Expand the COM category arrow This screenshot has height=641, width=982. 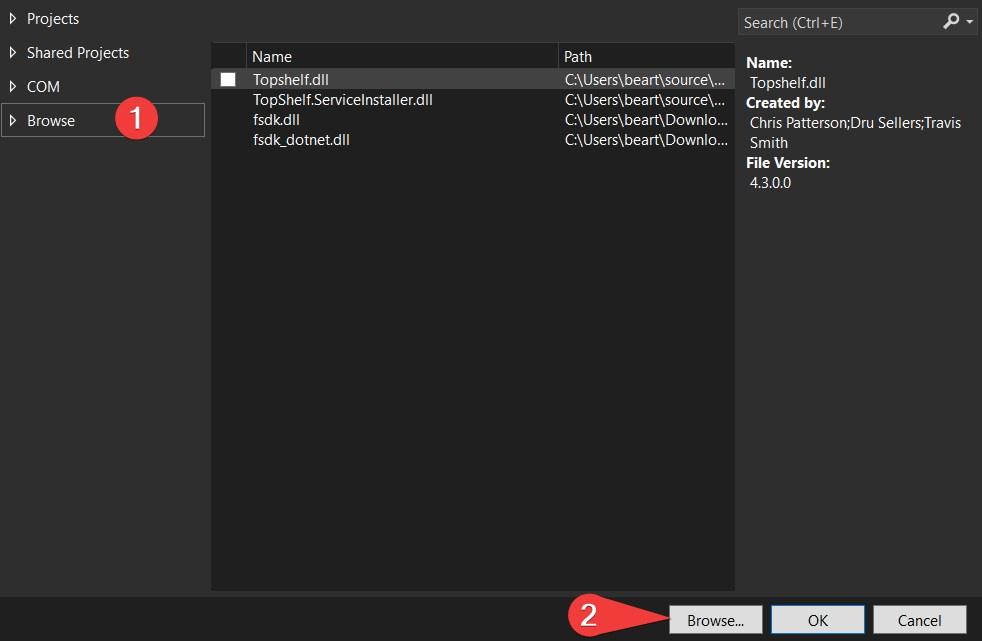pyautogui.click(x=13, y=86)
